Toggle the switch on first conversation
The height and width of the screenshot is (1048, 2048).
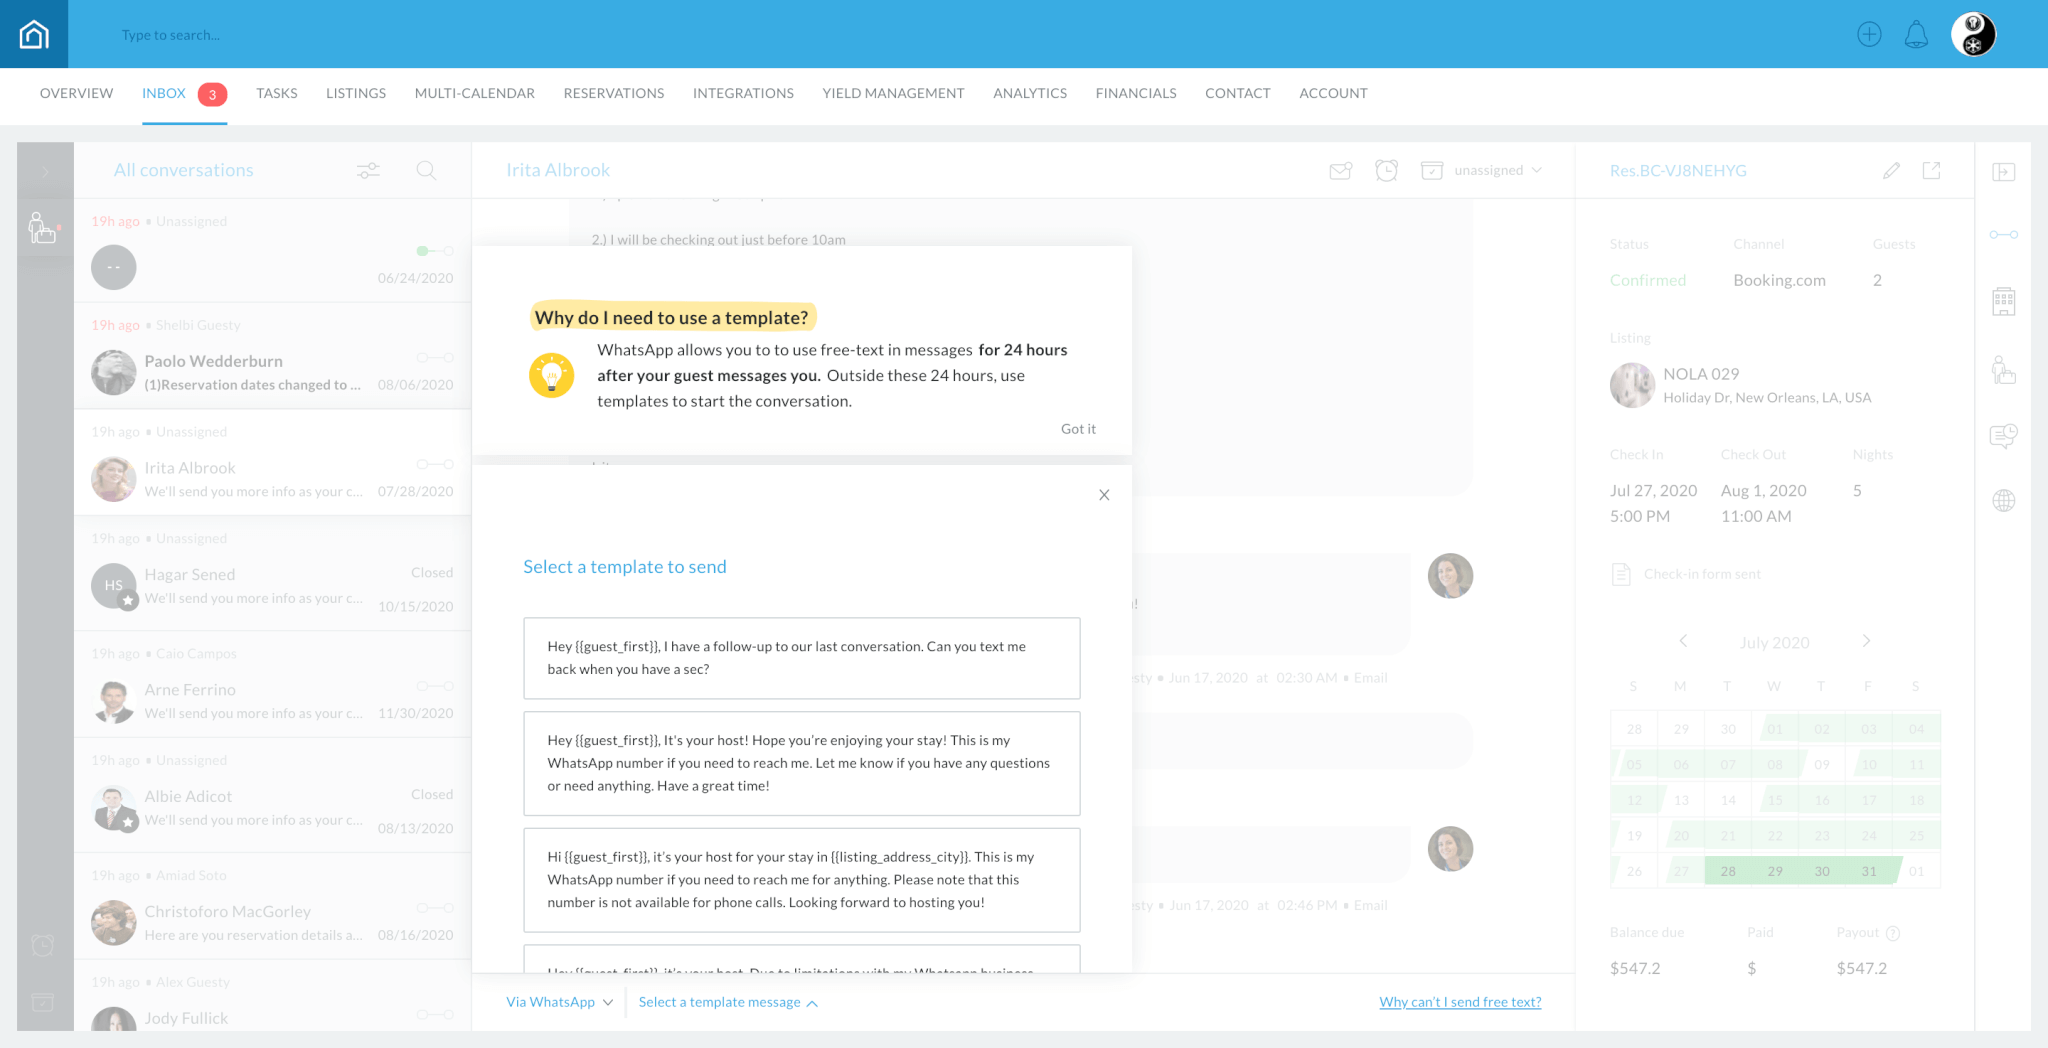tap(435, 251)
